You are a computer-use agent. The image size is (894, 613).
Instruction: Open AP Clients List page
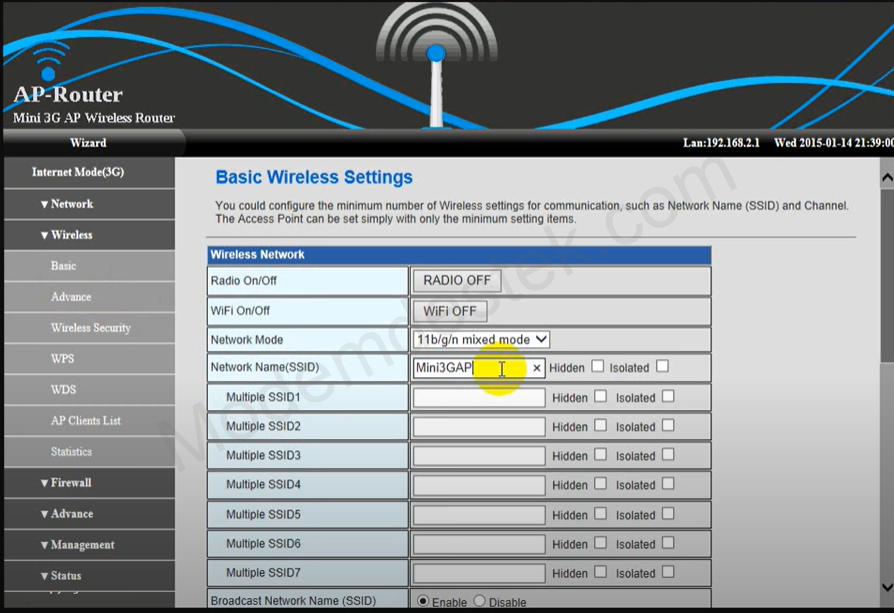tap(86, 421)
